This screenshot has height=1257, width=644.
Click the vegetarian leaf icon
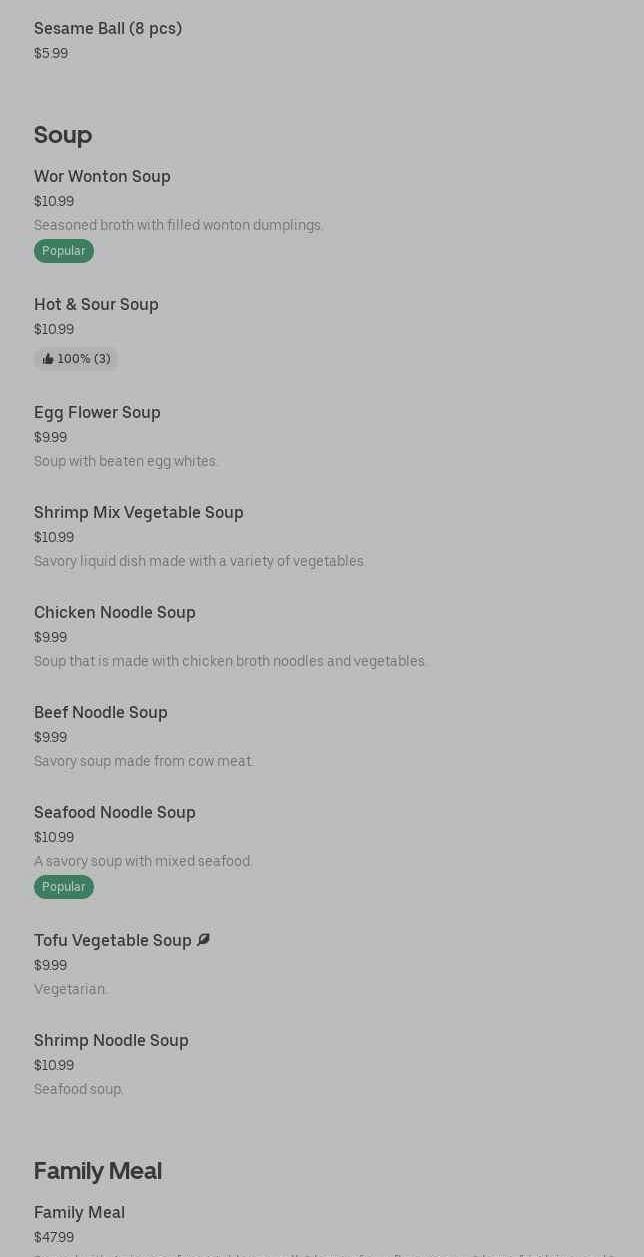(203, 940)
